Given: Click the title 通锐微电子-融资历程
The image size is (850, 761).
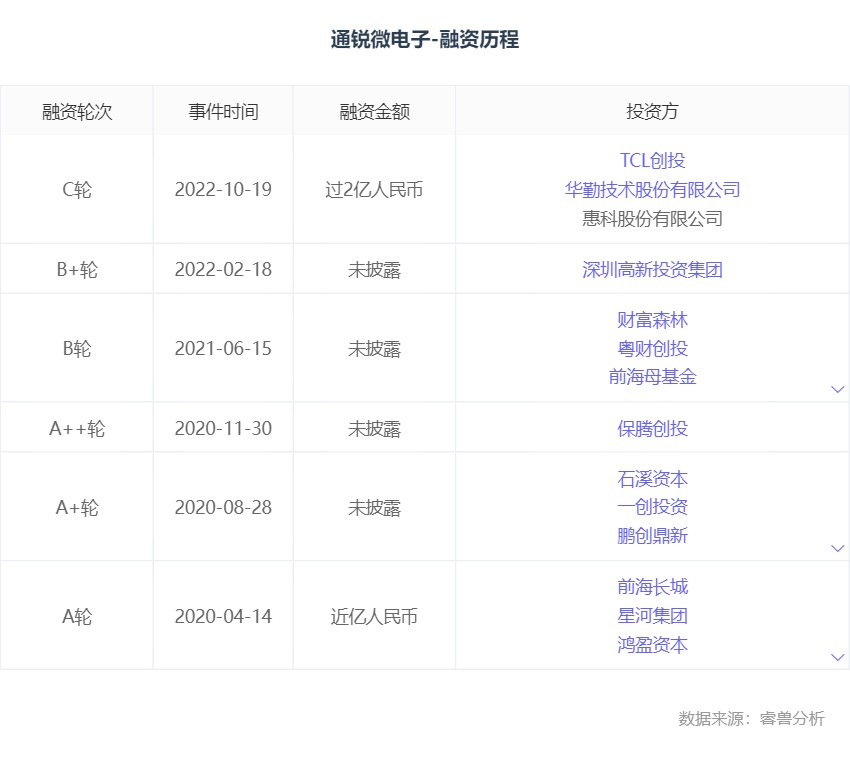Looking at the screenshot, I should (425, 39).
